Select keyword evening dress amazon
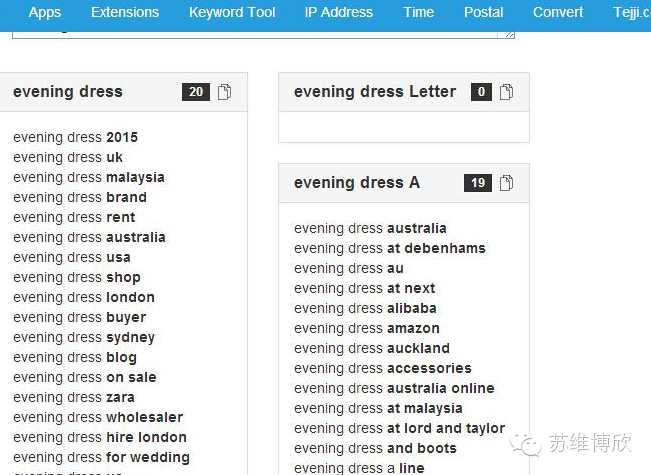This screenshot has height=475, width=651. pyautogui.click(x=367, y=328)
